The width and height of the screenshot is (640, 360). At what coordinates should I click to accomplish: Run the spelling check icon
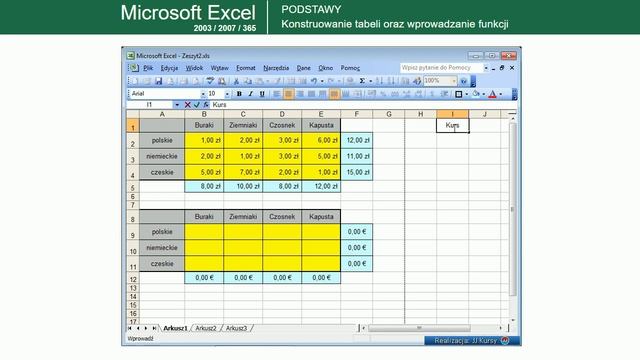(x=210, y=81)
